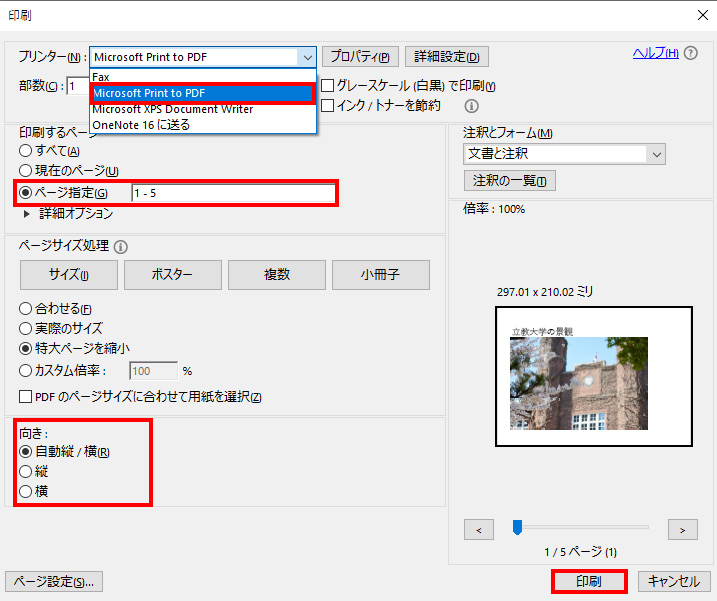717x601 pixels.
Task: Check the インク/トナーを節約 option
Action: pos(327,105)
